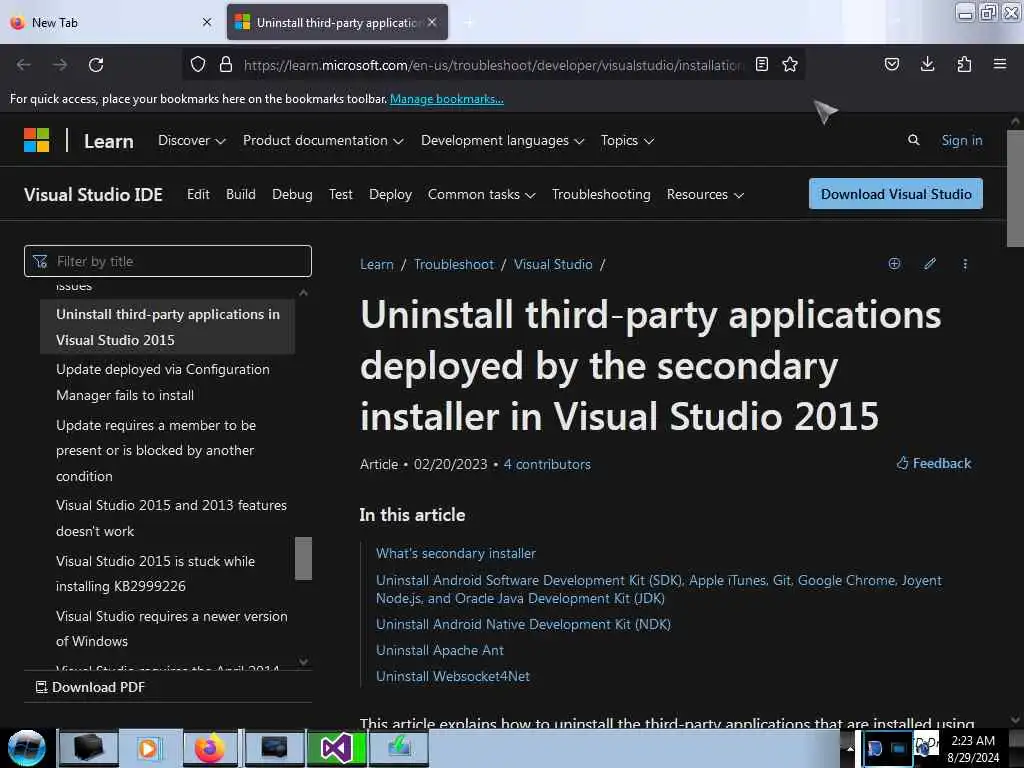Jump to Uninstall Apache Ant section
The height and width of the screenshot is (768, 1024).
pos(440,650)
